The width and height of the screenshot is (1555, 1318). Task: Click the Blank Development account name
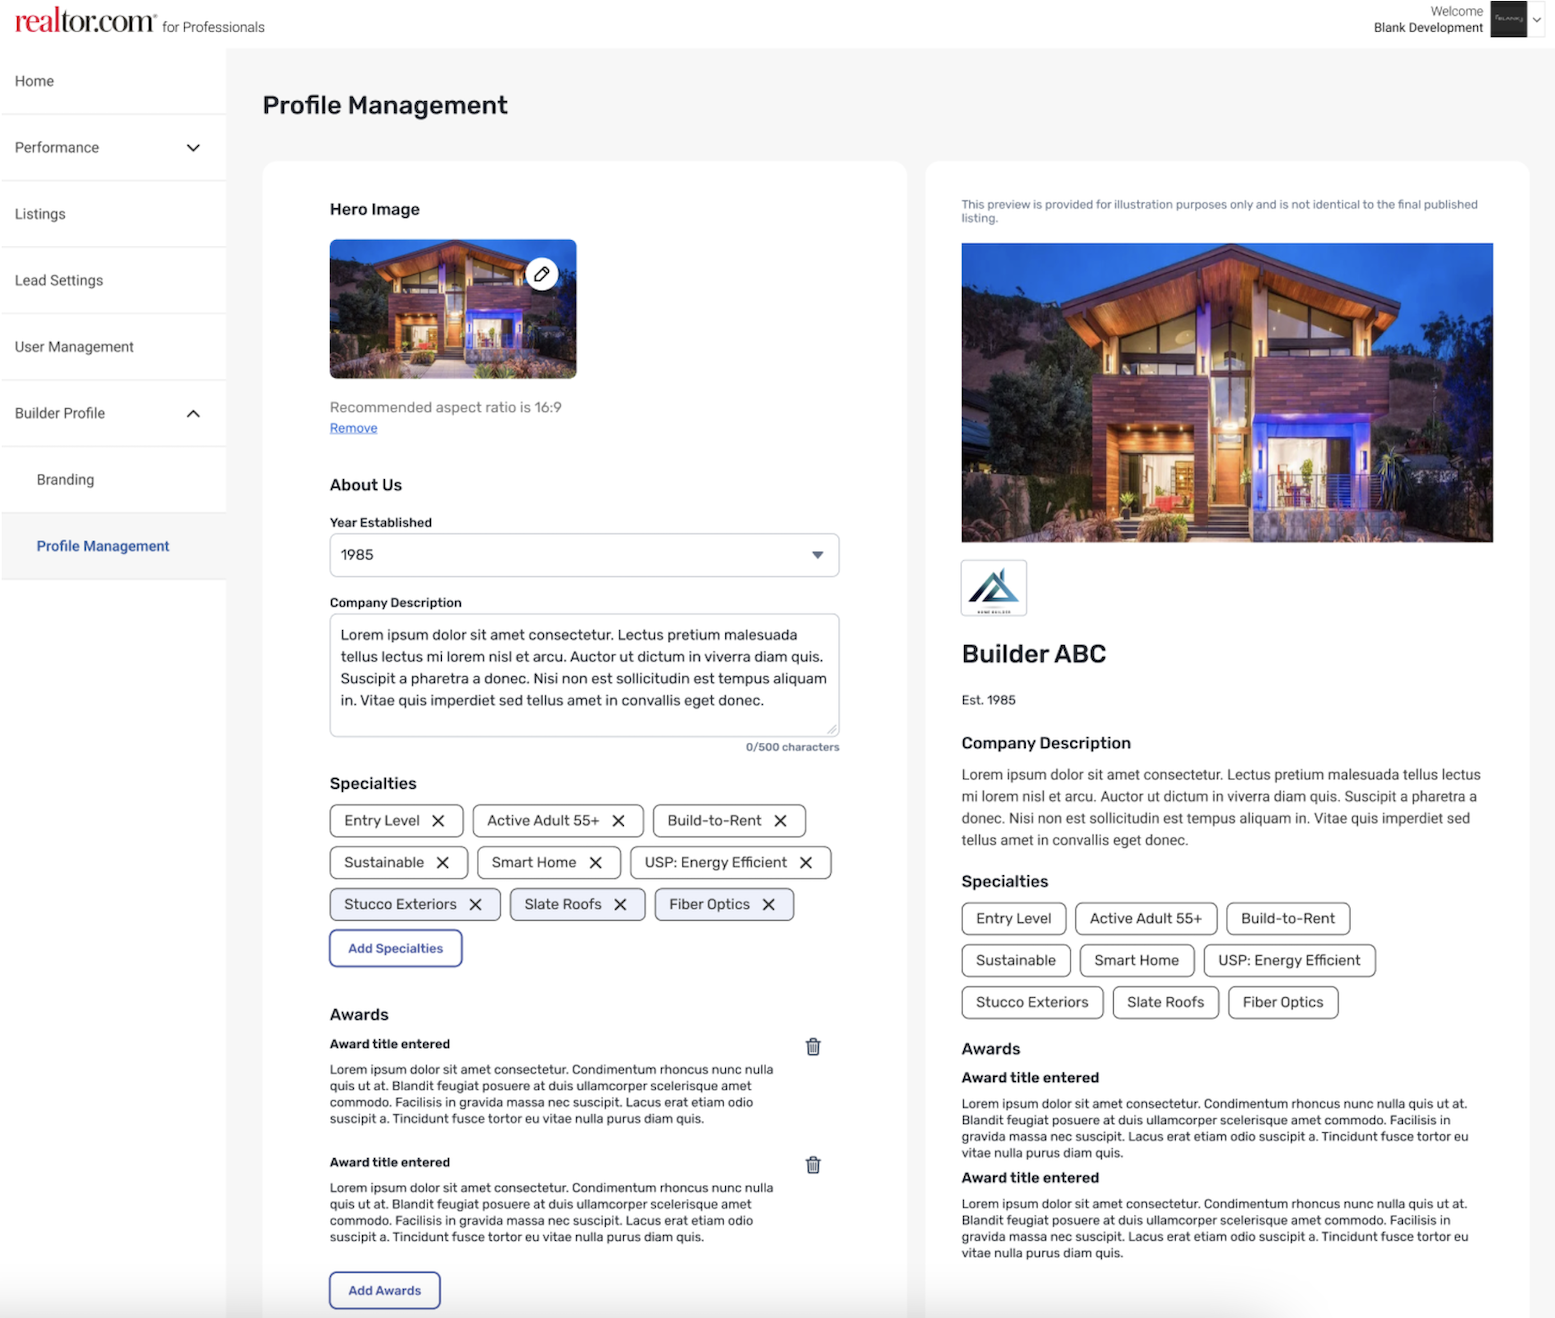click(x=1428, y=28)
